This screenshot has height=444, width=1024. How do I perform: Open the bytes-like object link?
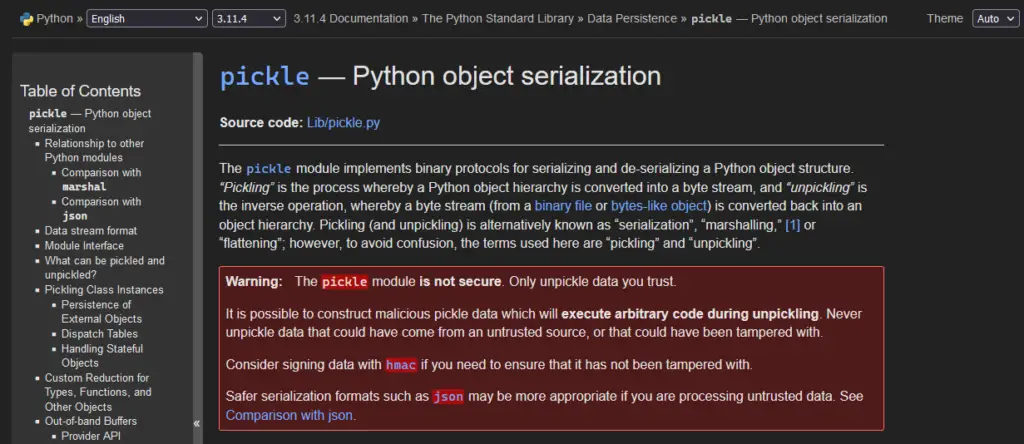659,206
